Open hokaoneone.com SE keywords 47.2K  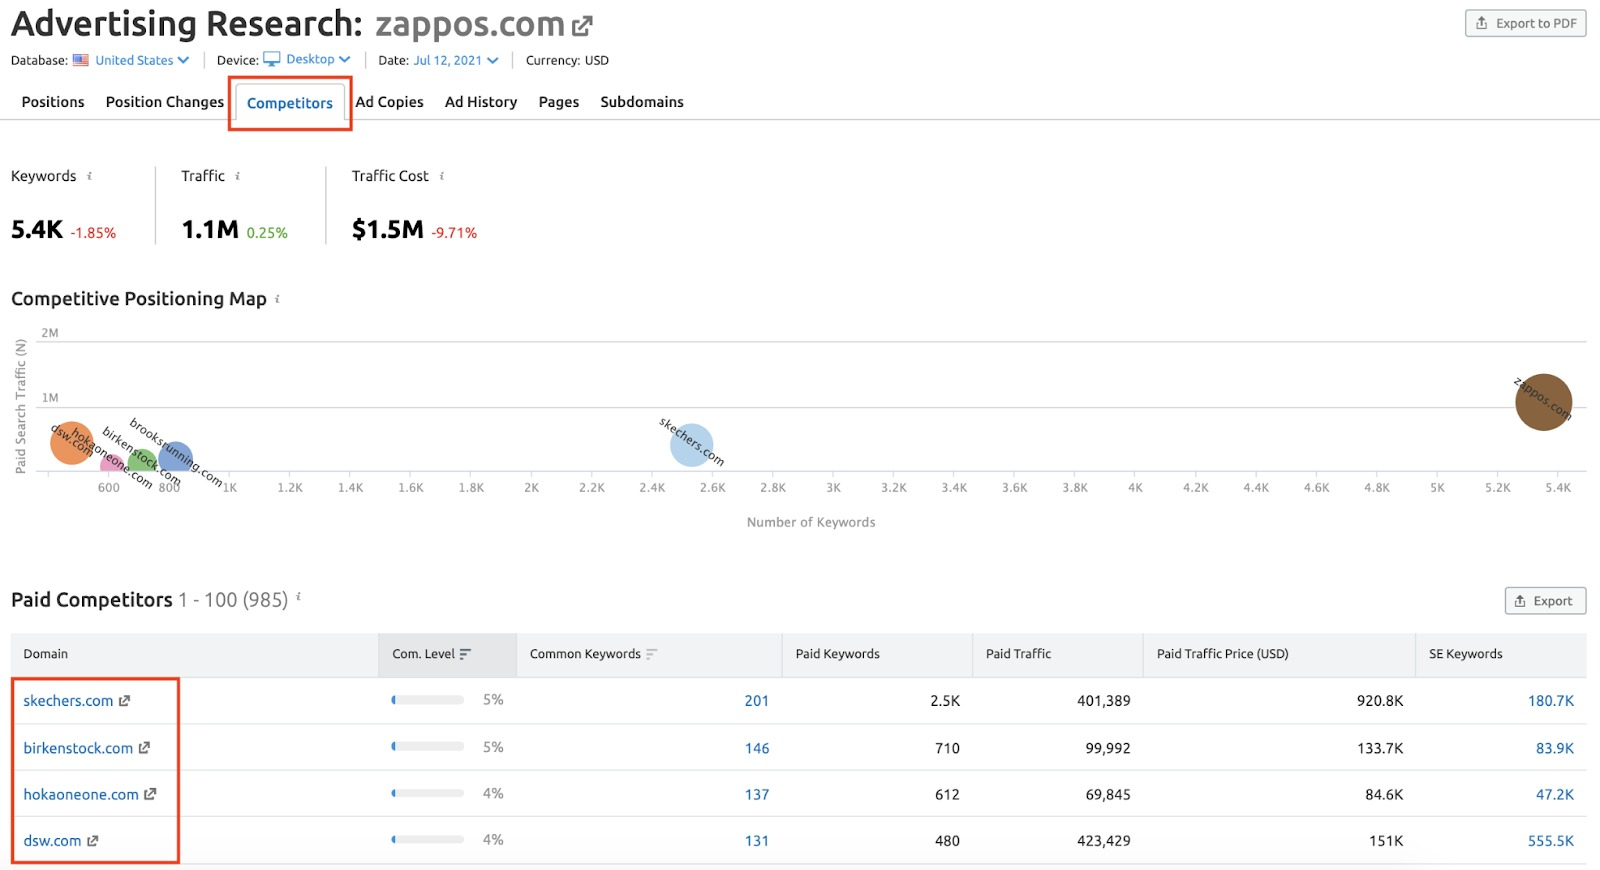coord(1555,794)
